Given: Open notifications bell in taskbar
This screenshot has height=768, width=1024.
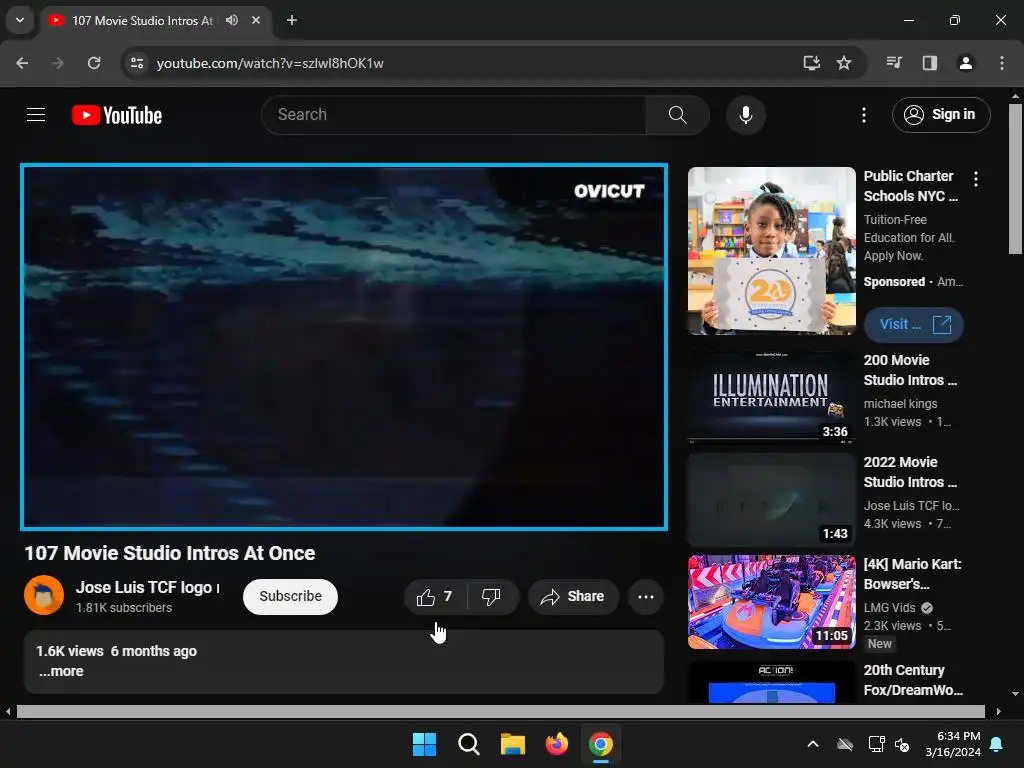Looking at the screenshot, I should point(996,744).
